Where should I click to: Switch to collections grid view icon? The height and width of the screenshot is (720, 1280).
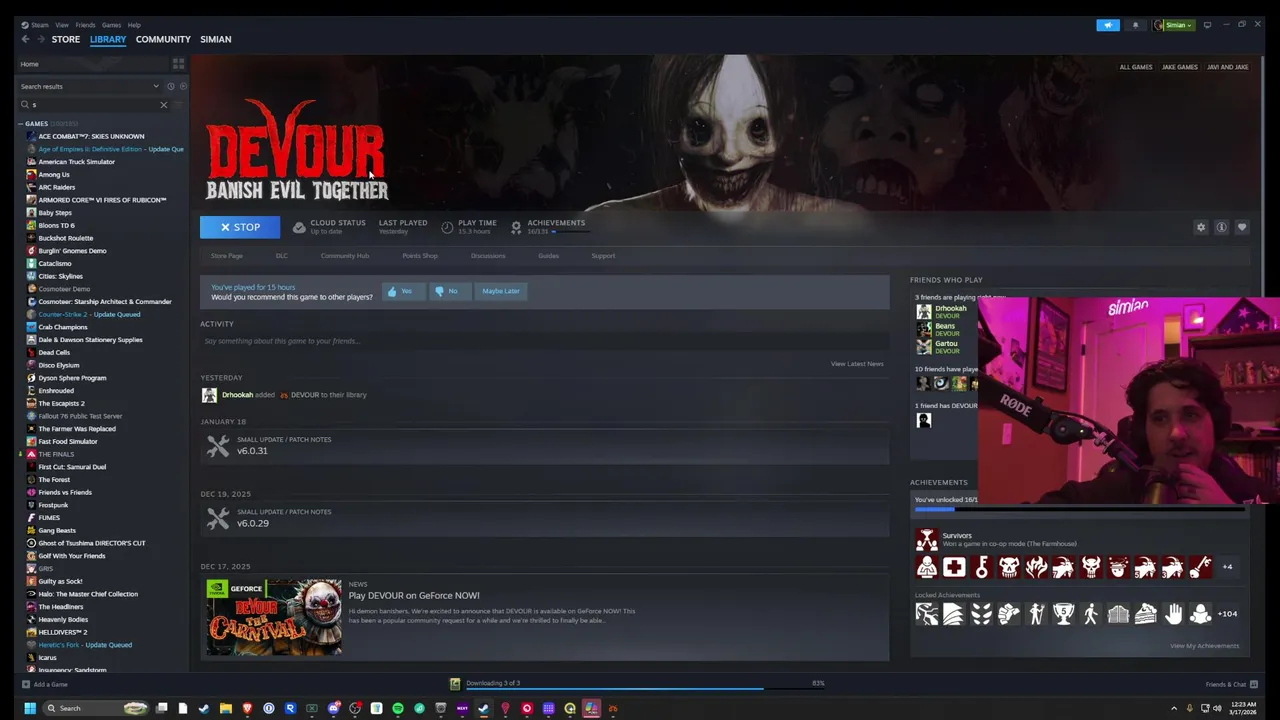(178, 64)
